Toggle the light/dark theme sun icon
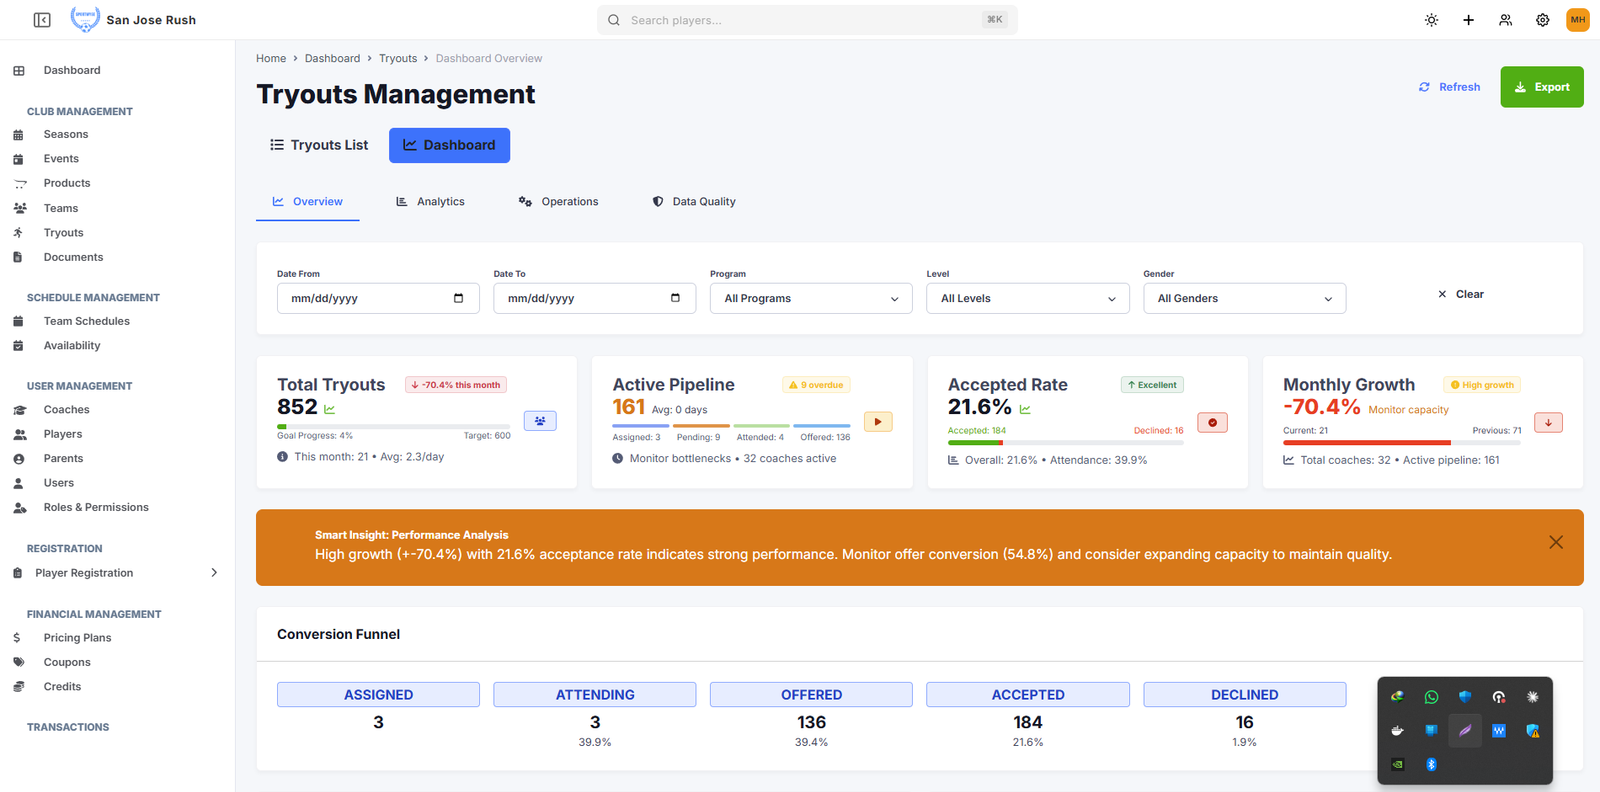The image size is (1600, 792). click(x=1431, y=20)
